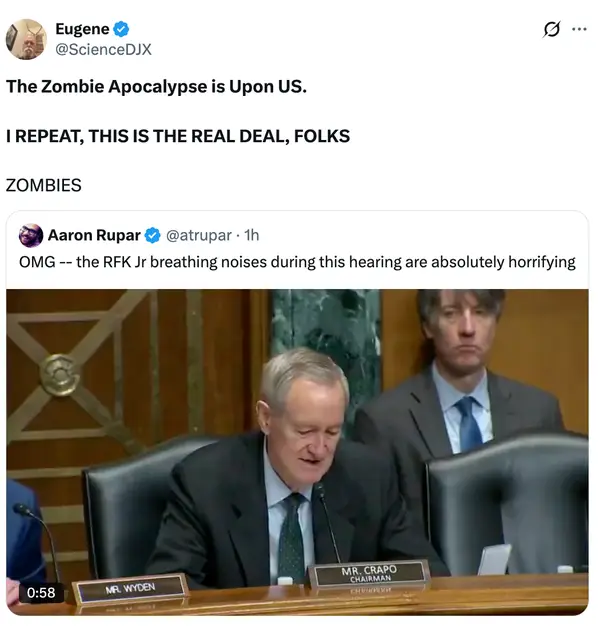This screenshot has width=600, height=626.
Task: Click the 'I REPEAT, THIS IS THE REAL DEAL' line
Action: tap(178, 136)
